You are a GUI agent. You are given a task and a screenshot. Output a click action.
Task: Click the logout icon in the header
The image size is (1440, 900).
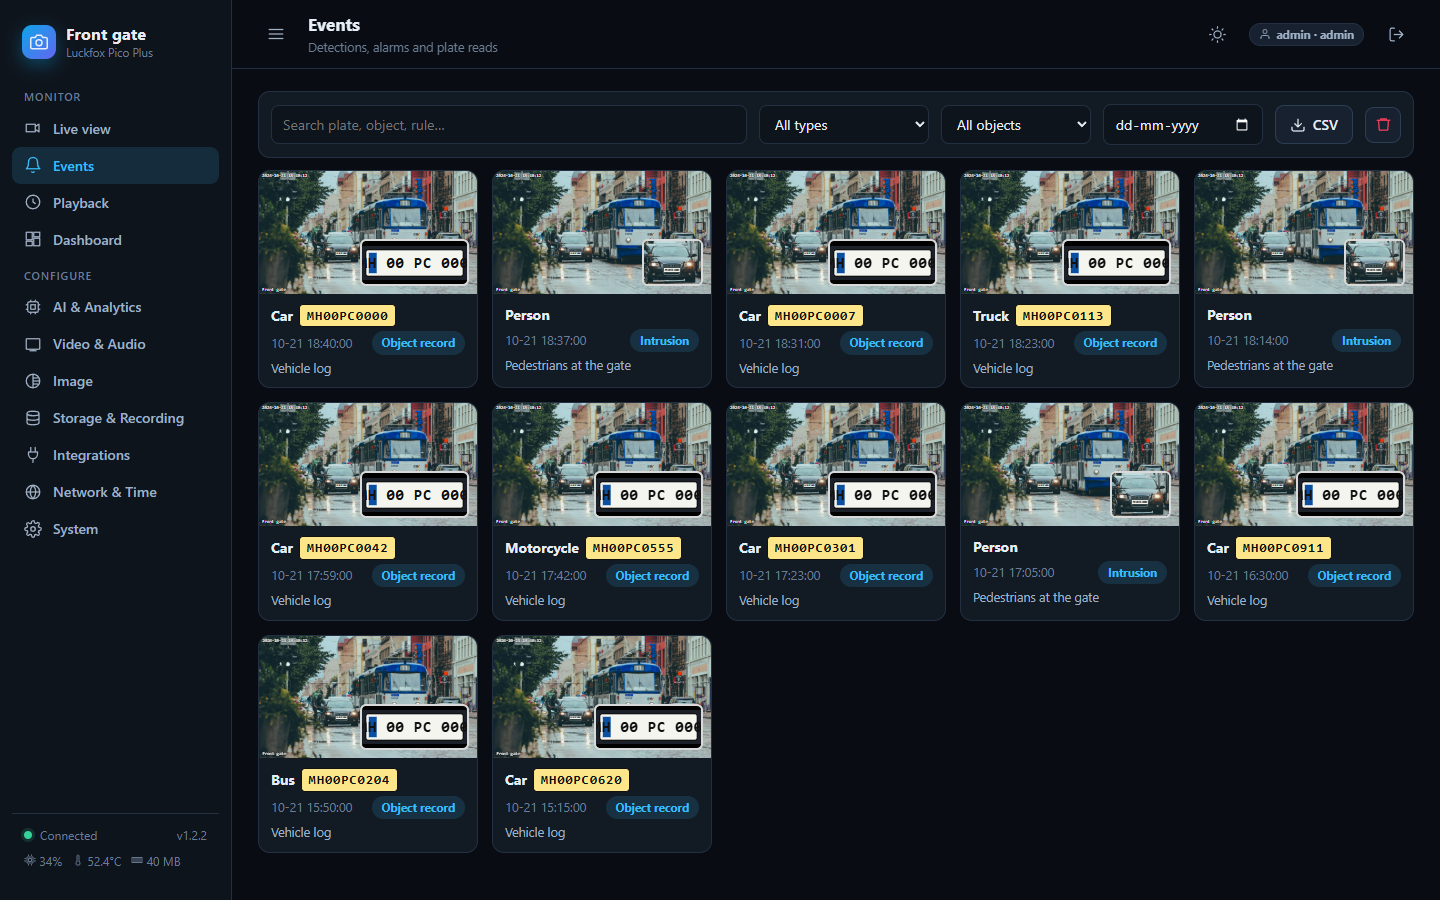1396,34
